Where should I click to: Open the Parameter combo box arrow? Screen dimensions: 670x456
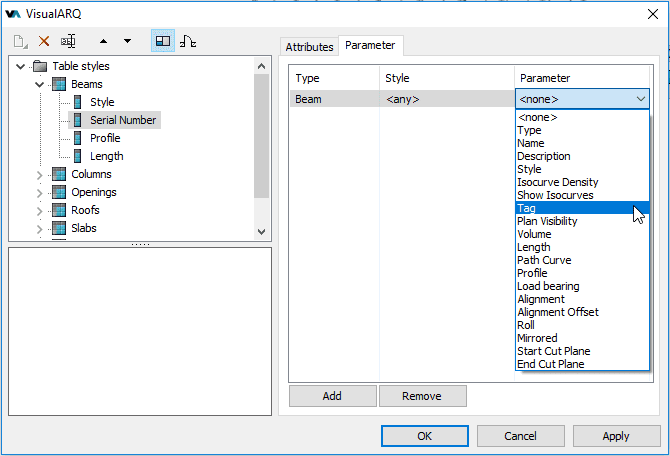tap(641, 99)
